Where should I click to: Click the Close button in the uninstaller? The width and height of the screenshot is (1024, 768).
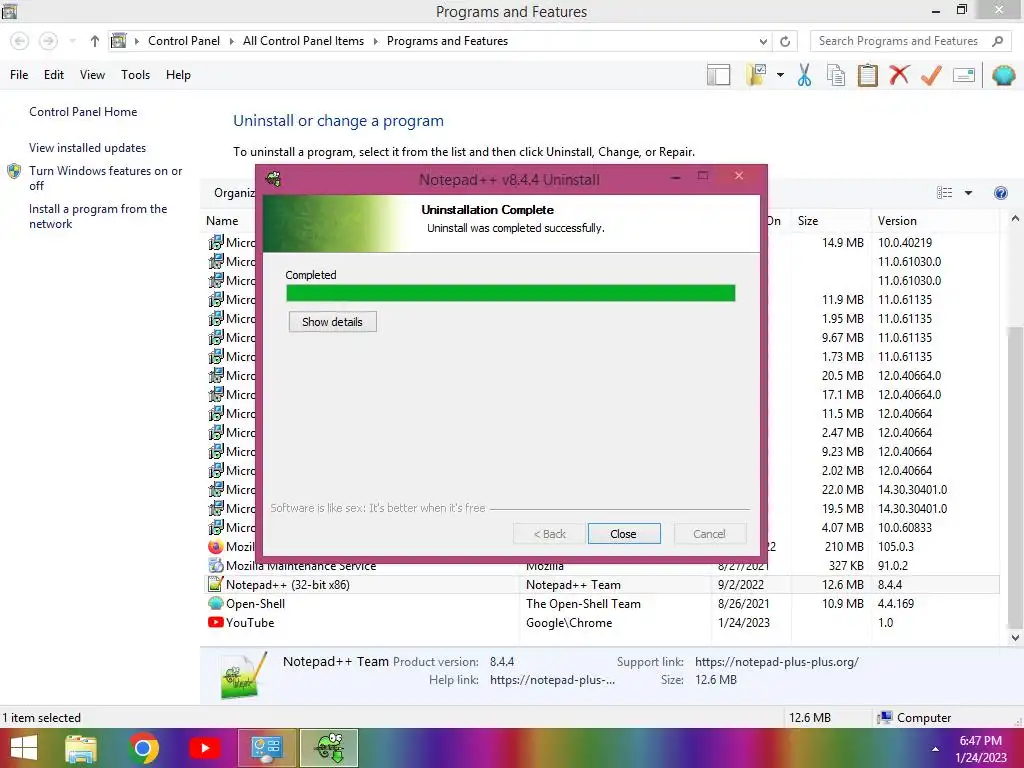click(624, 534)
